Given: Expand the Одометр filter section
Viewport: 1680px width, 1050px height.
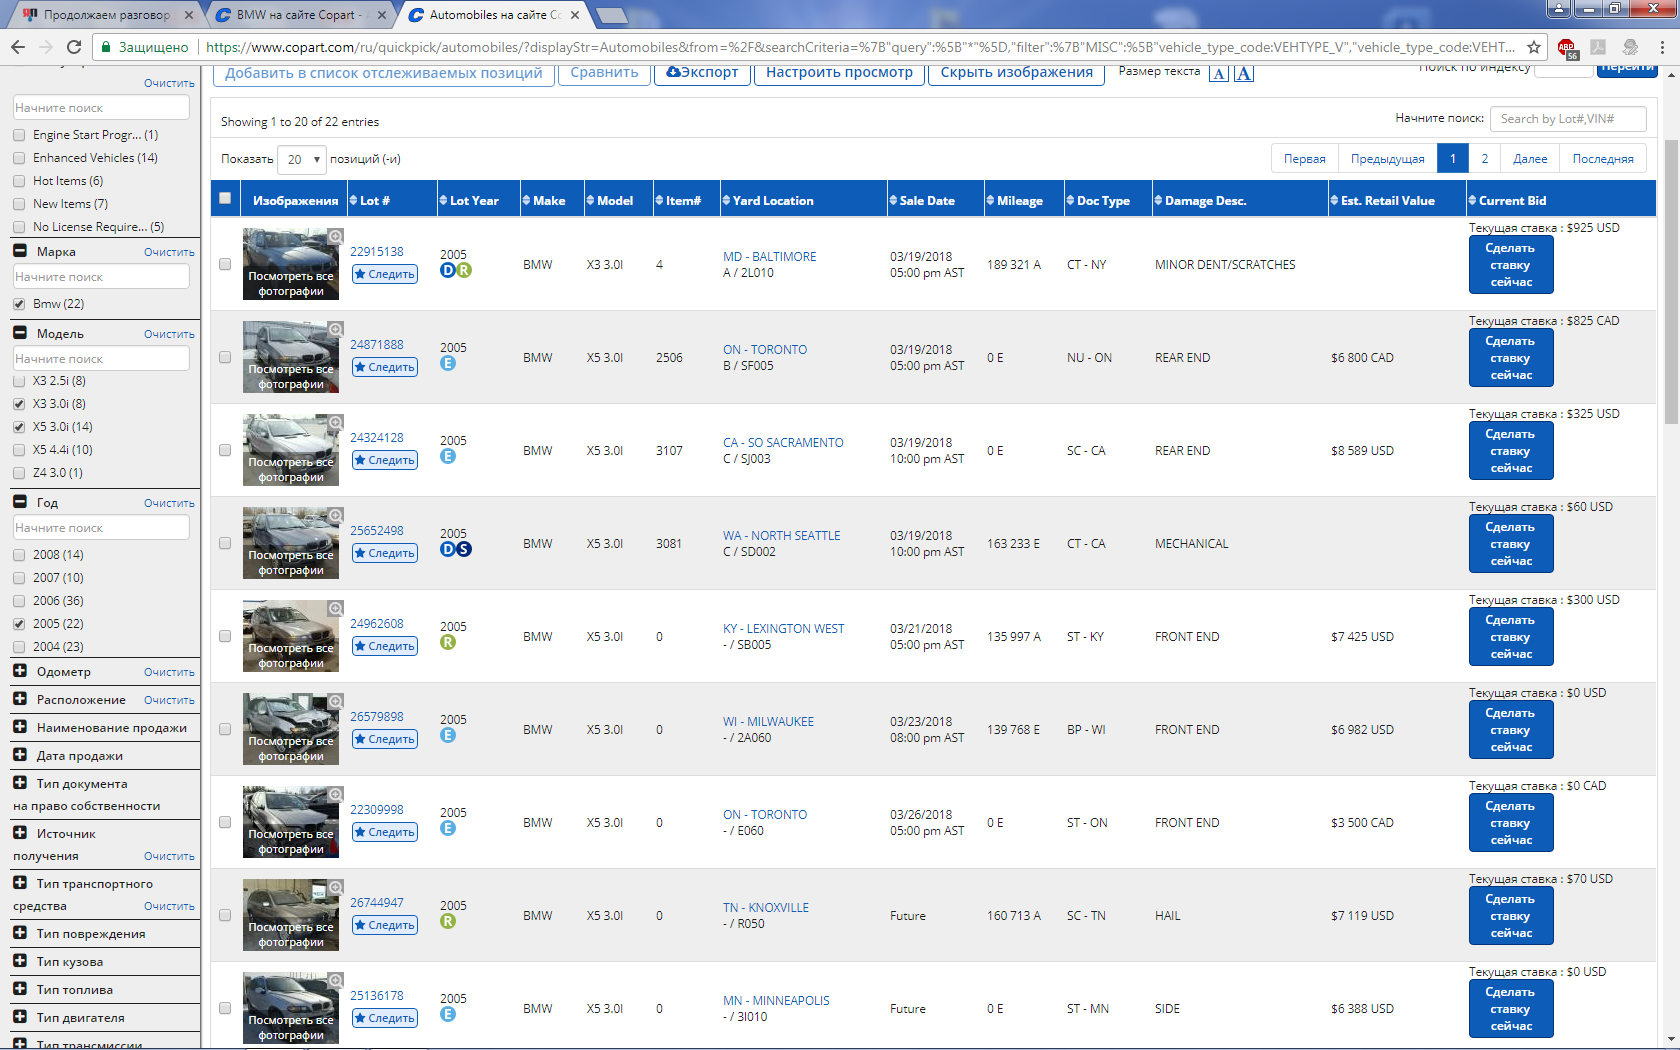Looking at the screenshot, I should coord(20,671).
